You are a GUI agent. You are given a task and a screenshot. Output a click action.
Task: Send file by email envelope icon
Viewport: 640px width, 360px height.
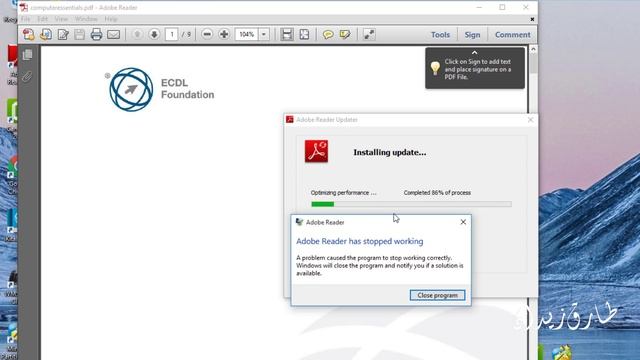click(113, 35)
